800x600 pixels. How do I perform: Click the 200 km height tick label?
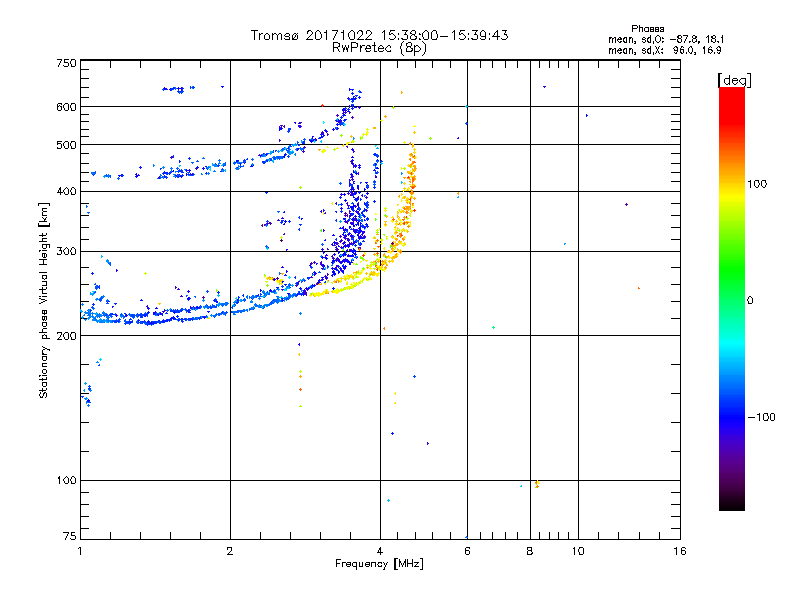pyautogui.click(x=66, y=336)
